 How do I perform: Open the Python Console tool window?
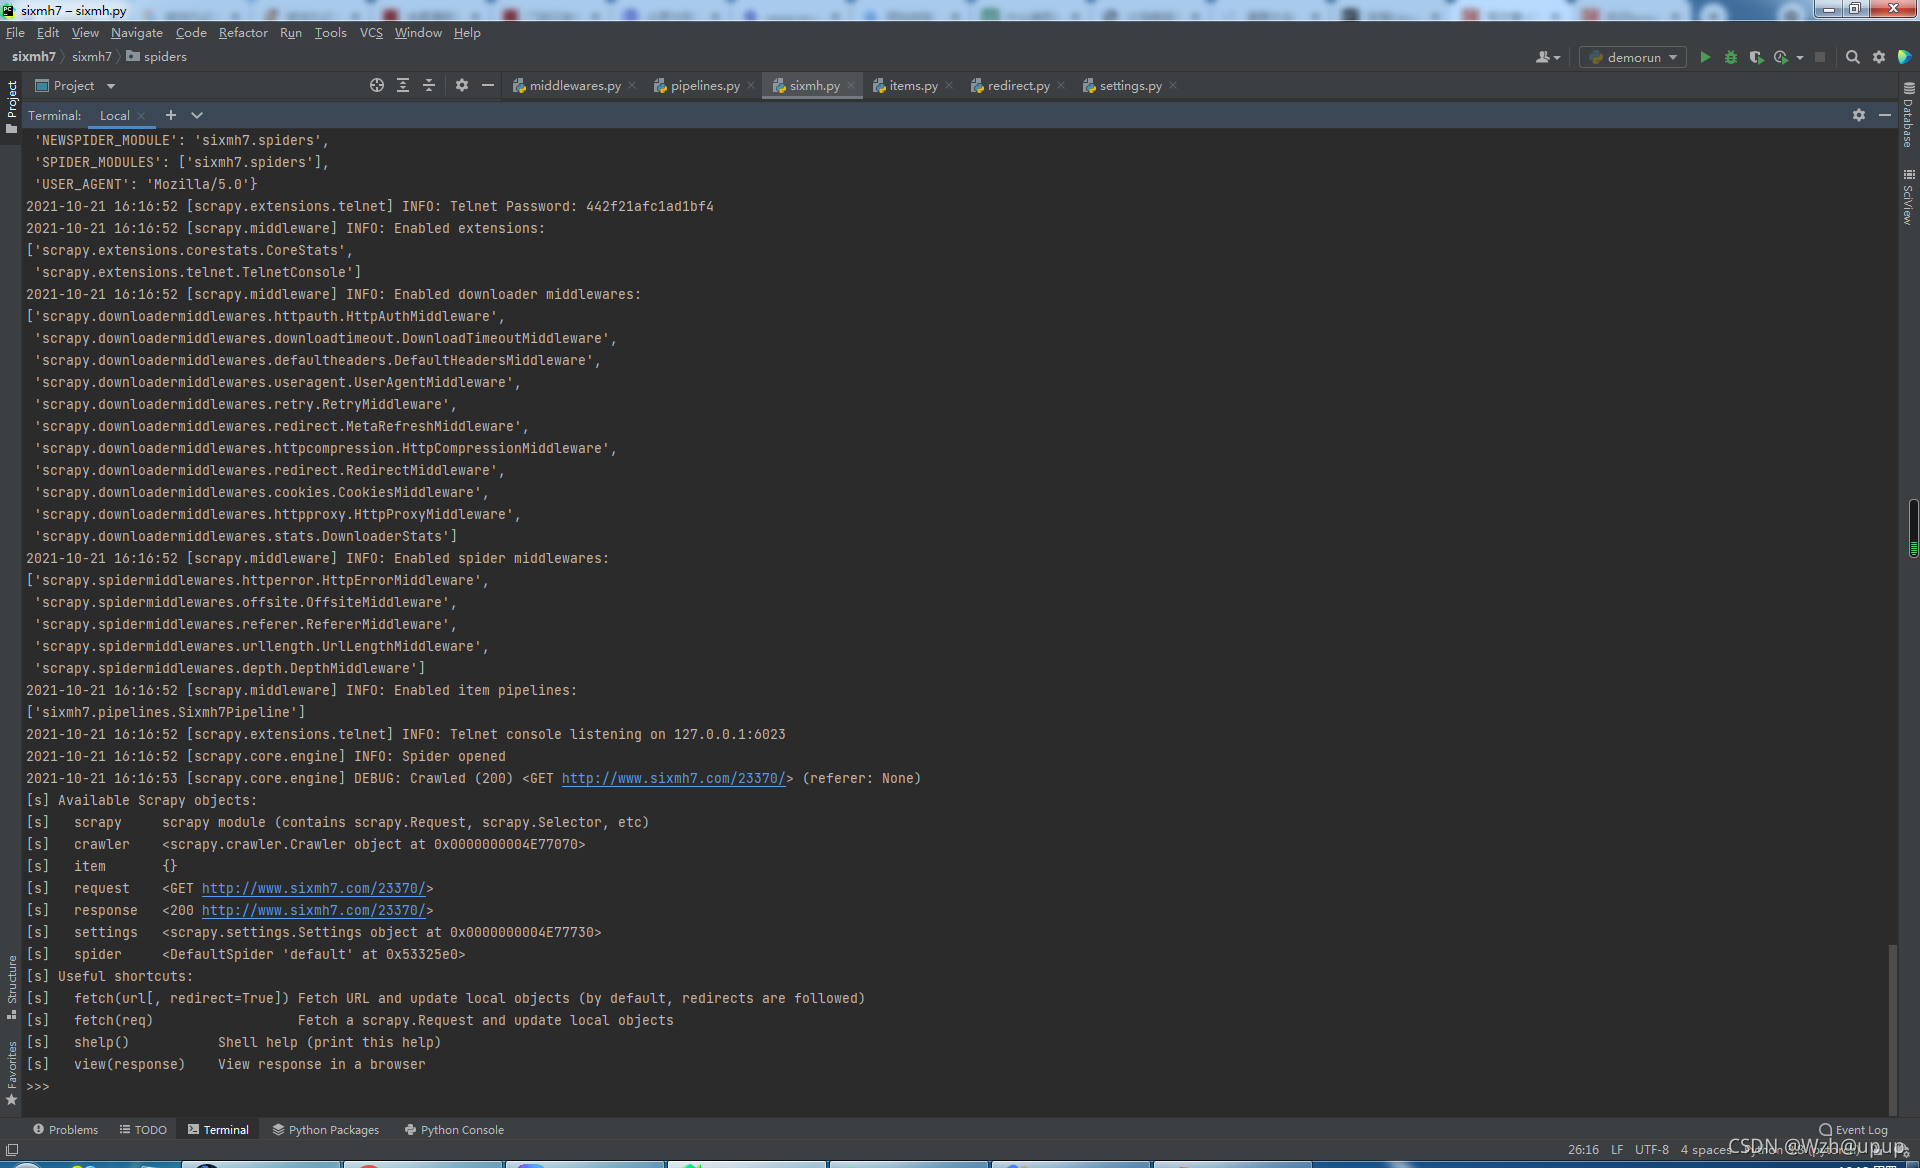click(454, 1130)
